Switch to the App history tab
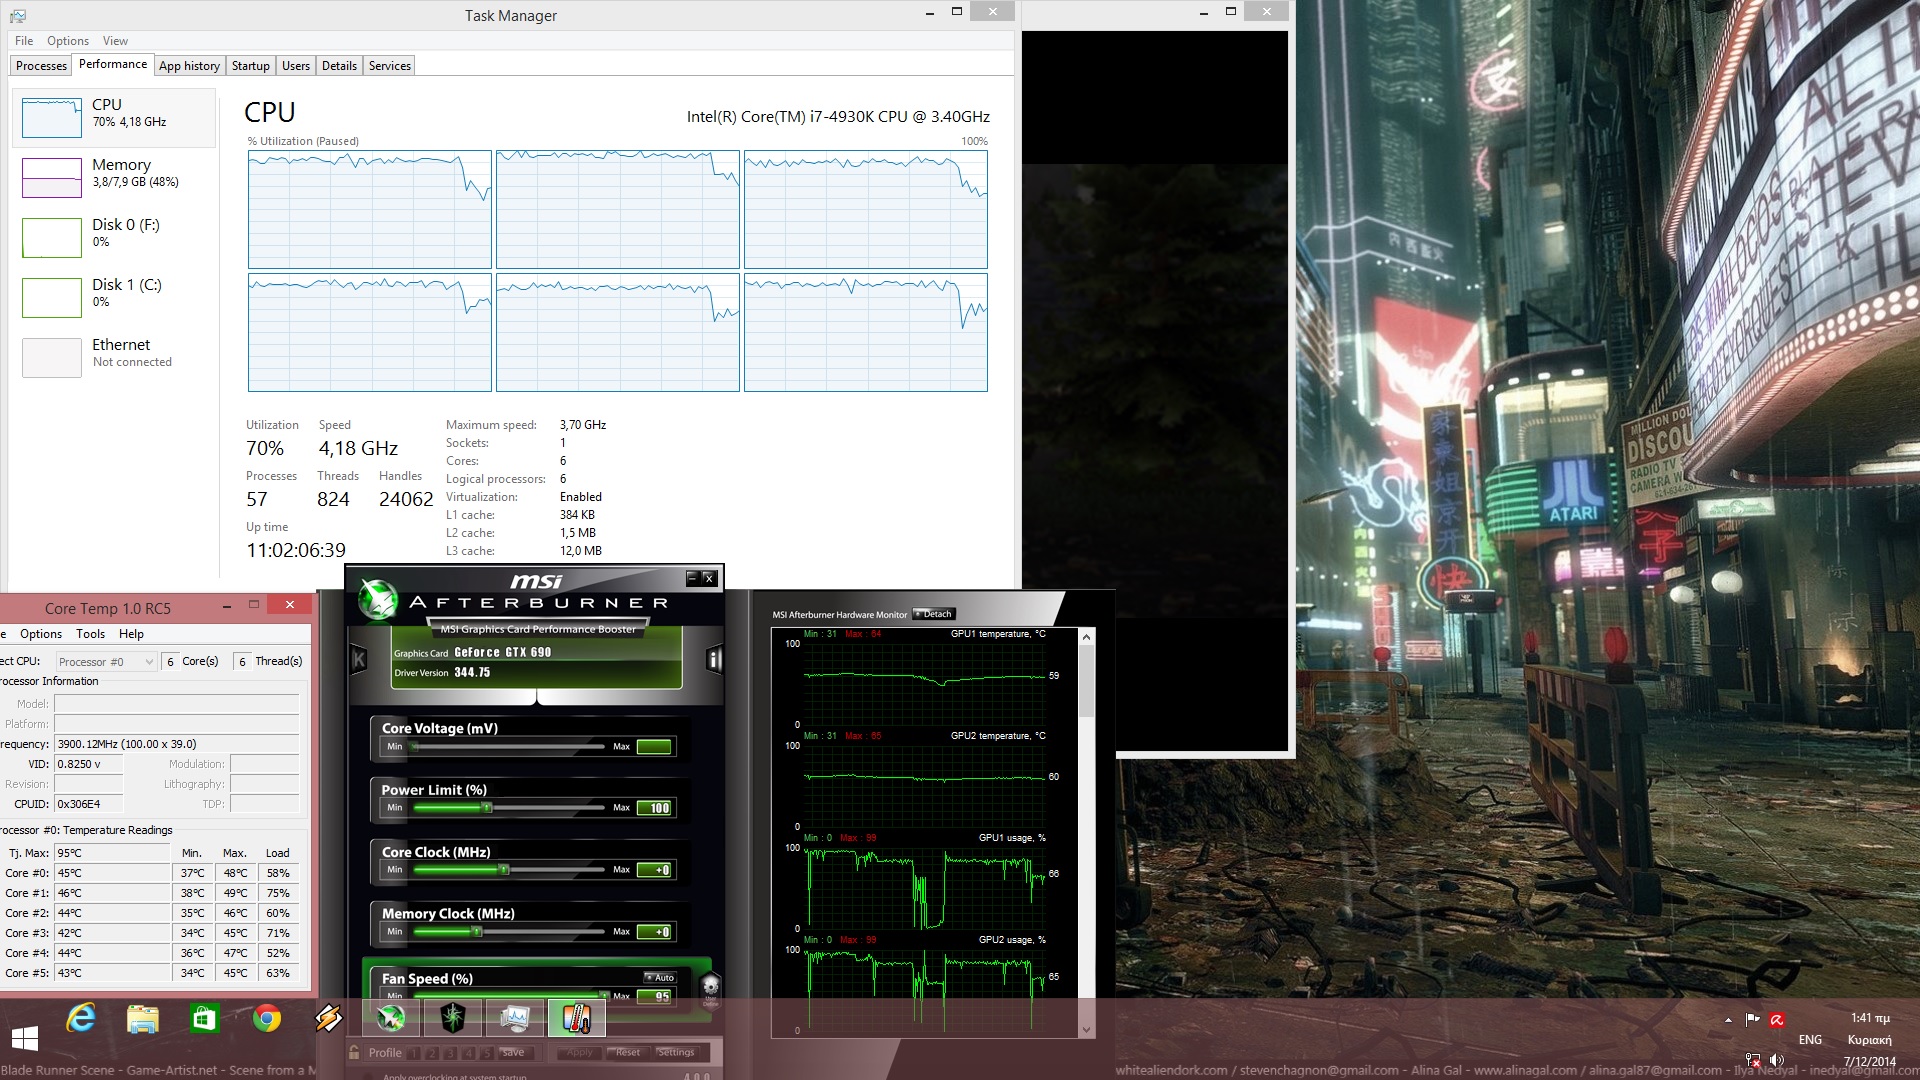 189,66
